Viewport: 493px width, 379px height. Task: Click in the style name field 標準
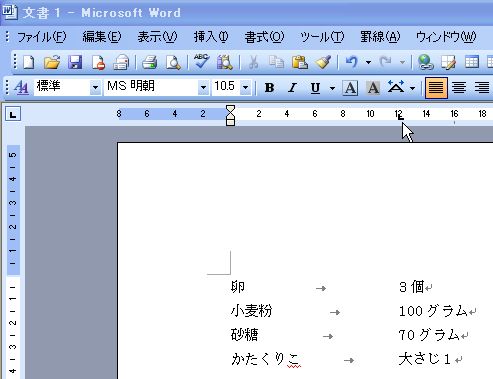(x=62, y=87)
